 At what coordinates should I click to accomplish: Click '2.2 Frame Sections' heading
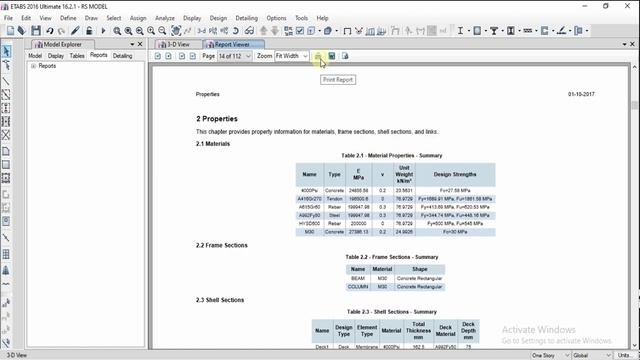pyautogui.click(x=222, y=245)
